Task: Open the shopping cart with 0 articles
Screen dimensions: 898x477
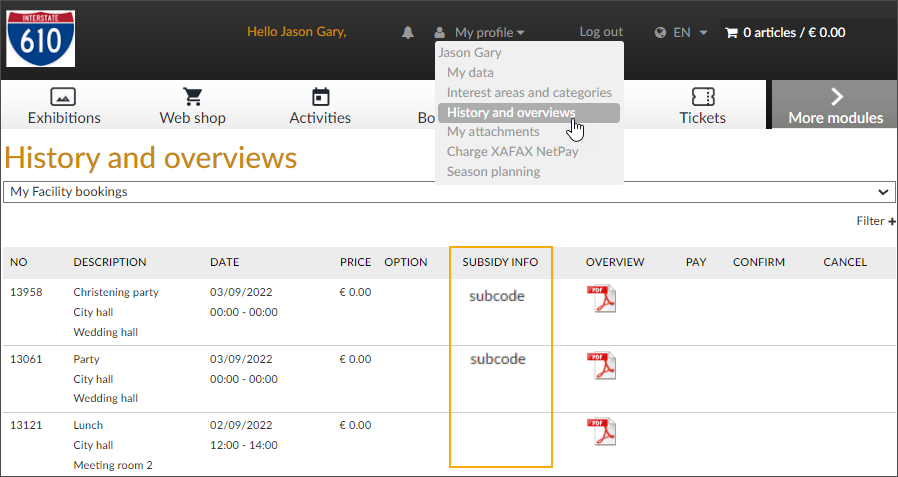Action: pos(731,33)
